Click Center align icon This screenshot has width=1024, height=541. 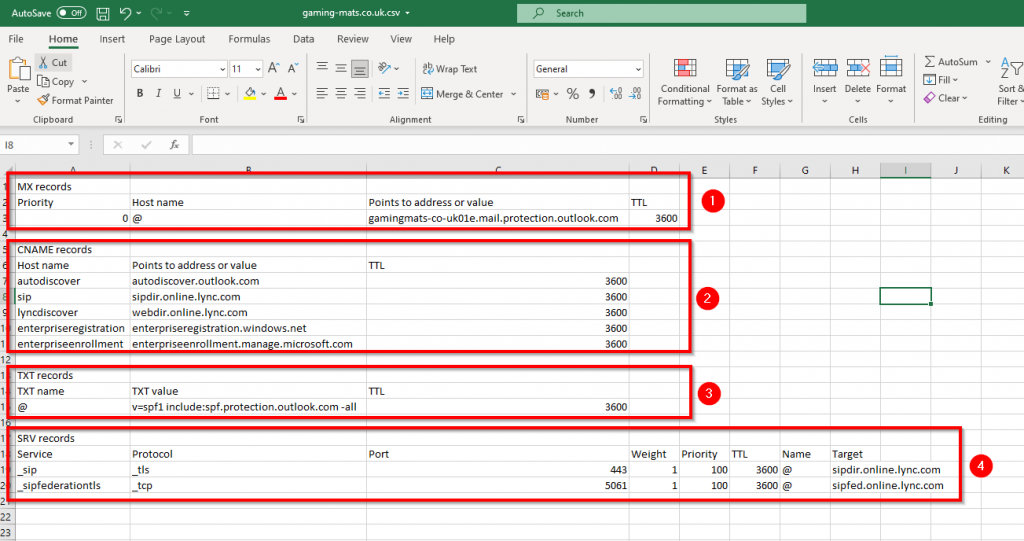[341, 93]
